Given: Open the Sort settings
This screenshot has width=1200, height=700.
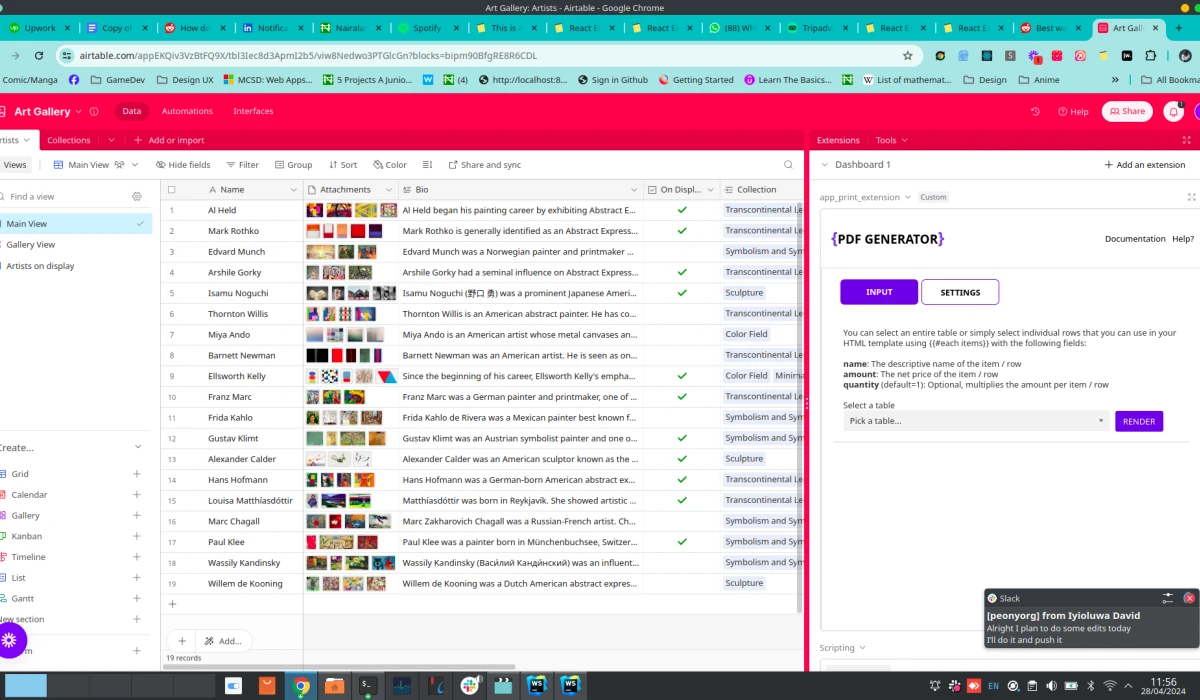Looking at the screenshot, I should coord(342,164).
